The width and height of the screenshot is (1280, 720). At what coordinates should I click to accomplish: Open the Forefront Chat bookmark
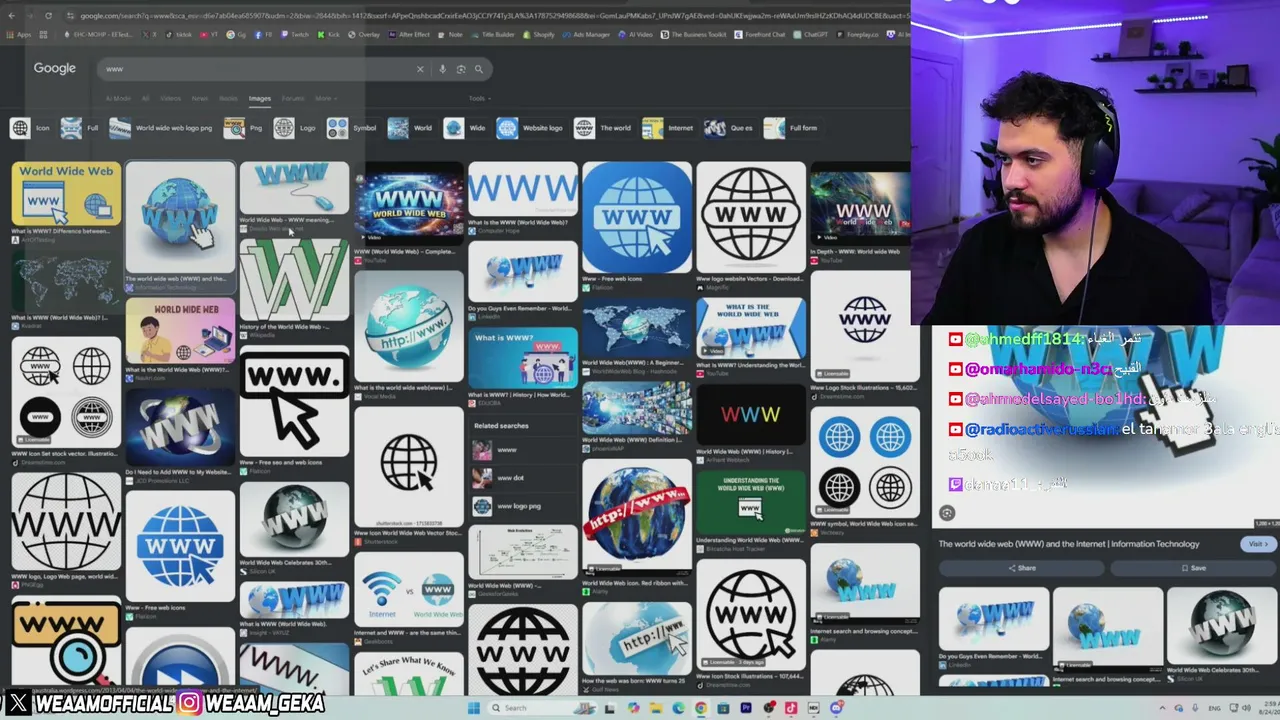pyautogui.click(x=760, y=34)
